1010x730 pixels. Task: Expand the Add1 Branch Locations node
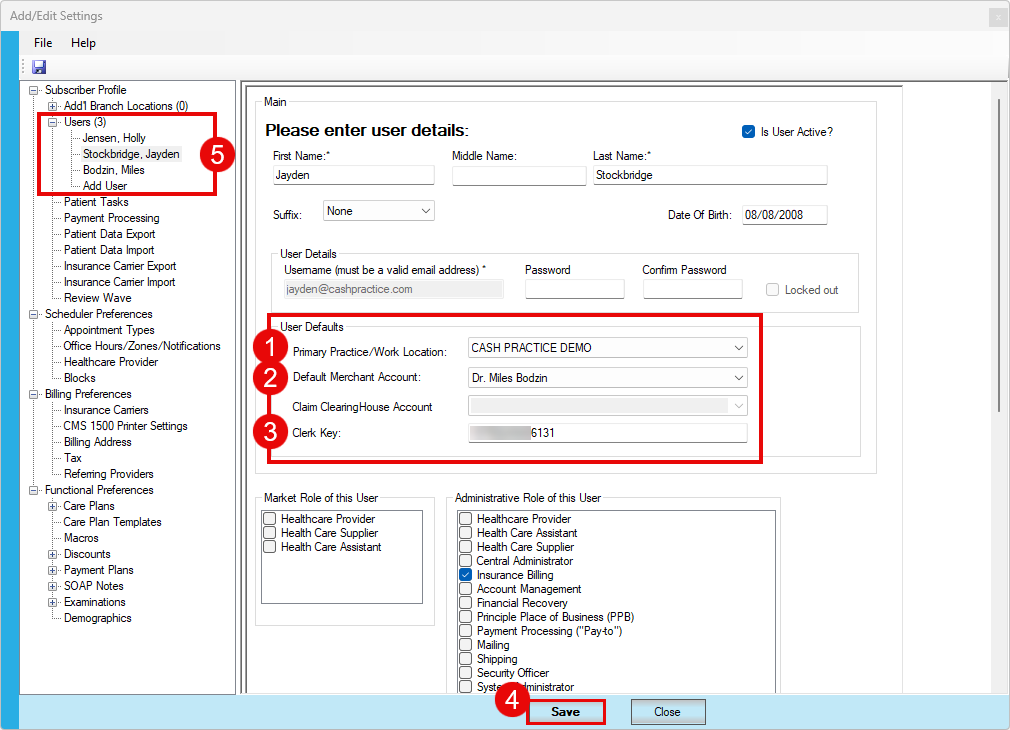tap(53, 106)
